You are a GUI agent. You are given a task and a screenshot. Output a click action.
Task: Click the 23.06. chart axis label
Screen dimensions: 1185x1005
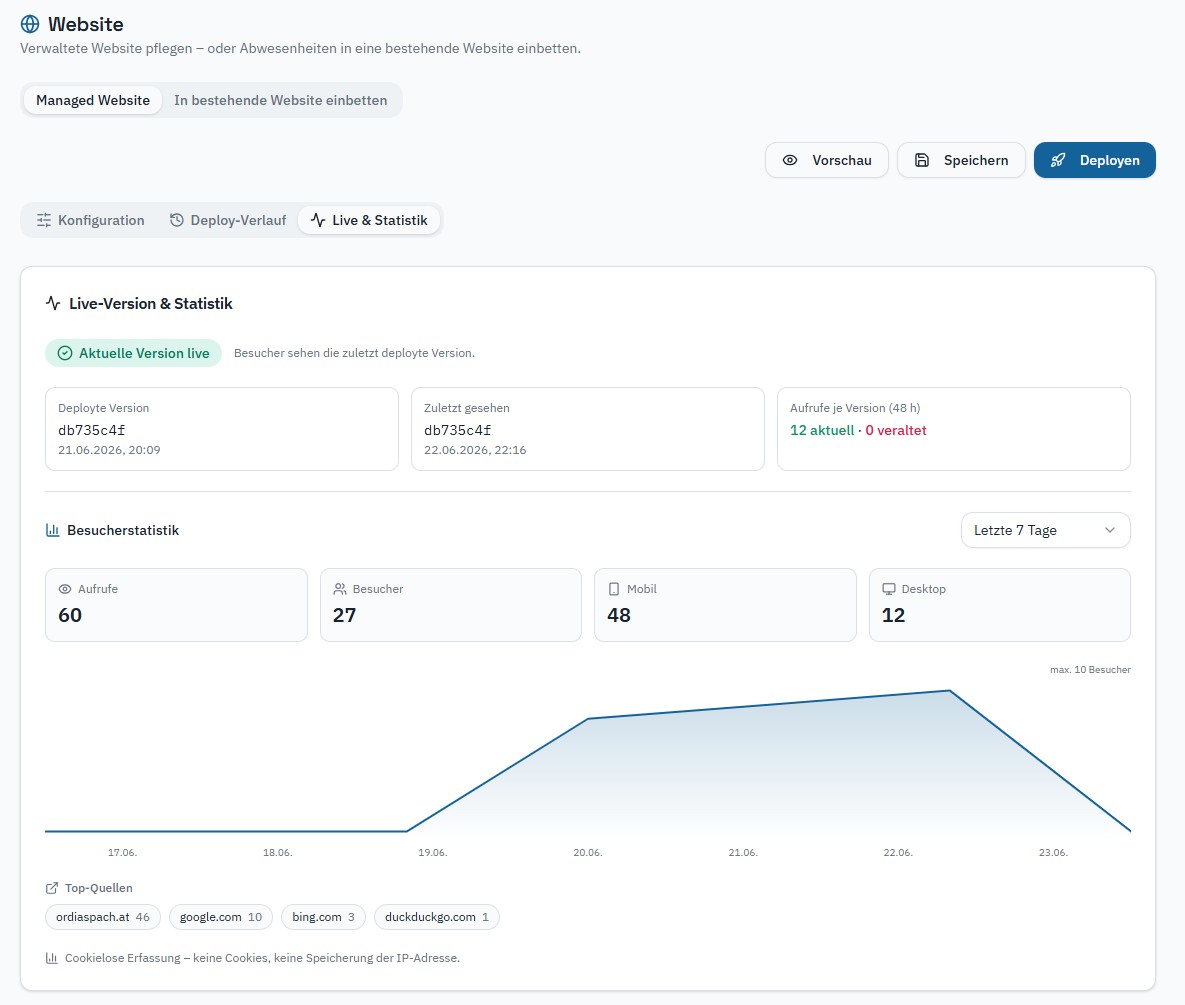click(x=1054, y=852)
